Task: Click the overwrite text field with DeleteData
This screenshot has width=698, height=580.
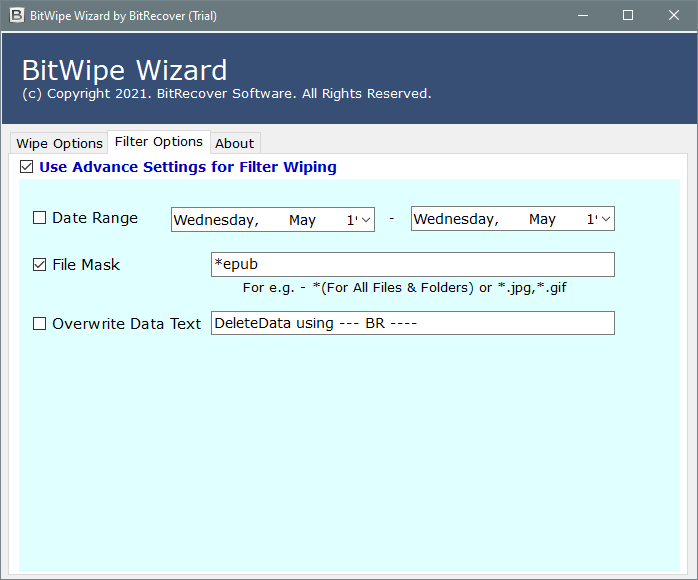Action: pyautogui.click(x=413, y=323)
